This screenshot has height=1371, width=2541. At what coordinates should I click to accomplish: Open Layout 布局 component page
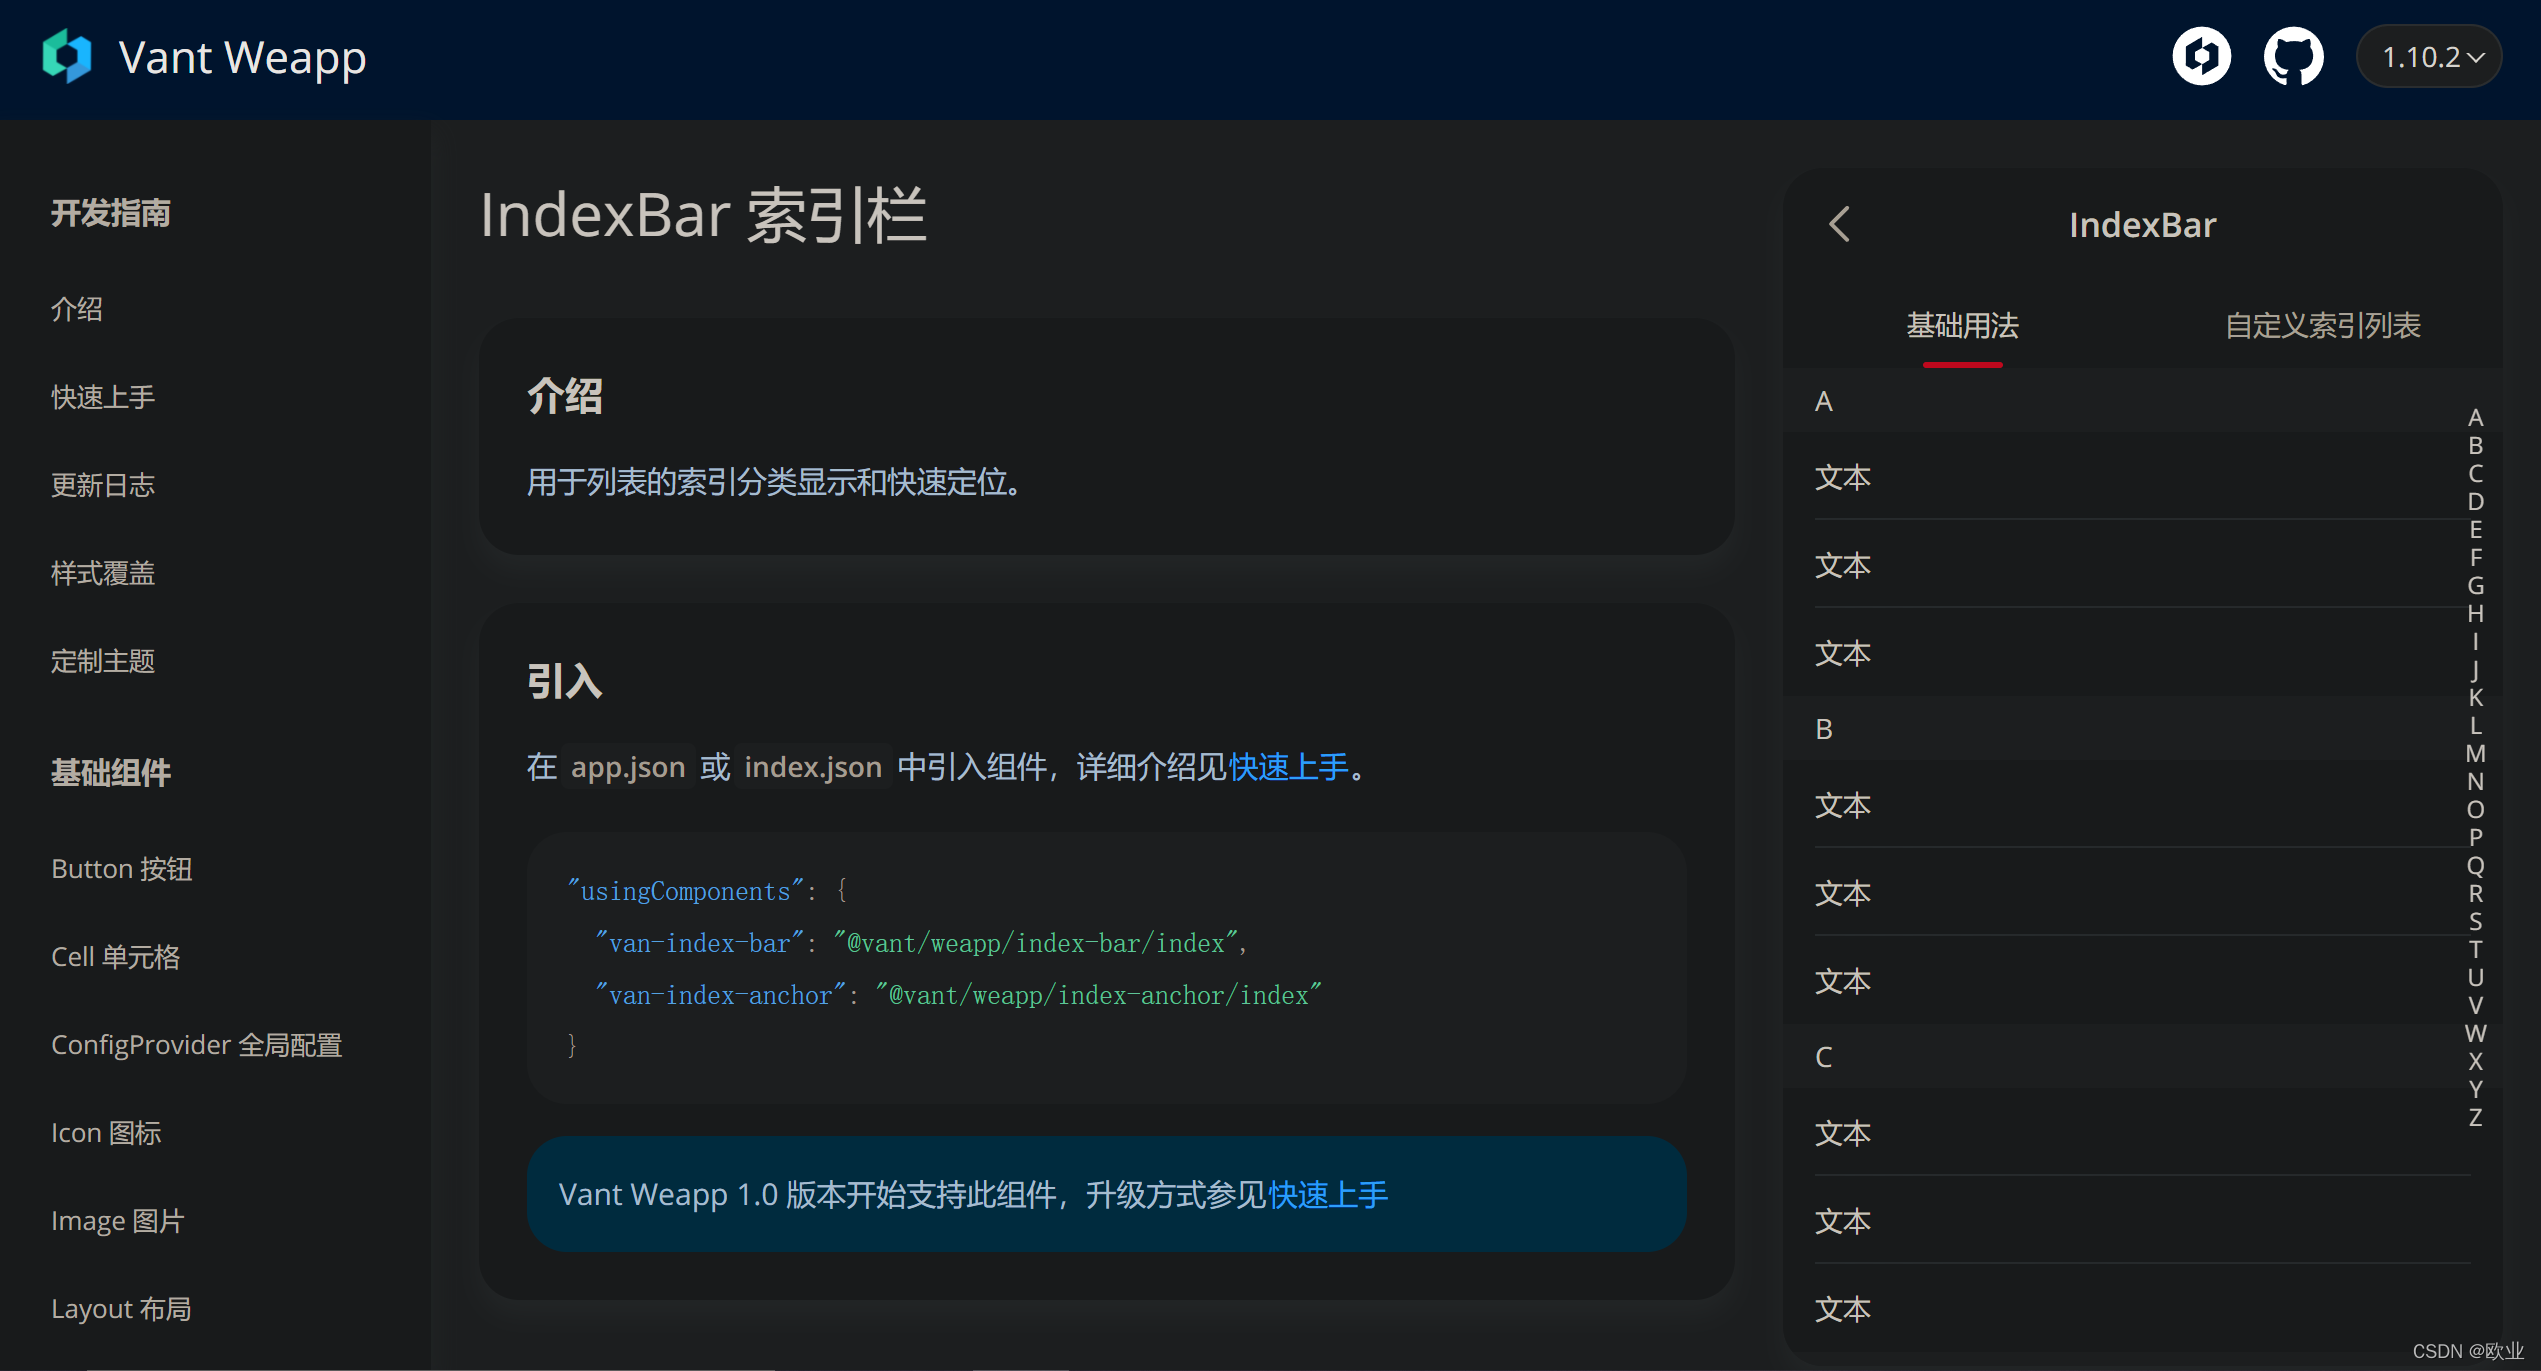point(121,1309)
